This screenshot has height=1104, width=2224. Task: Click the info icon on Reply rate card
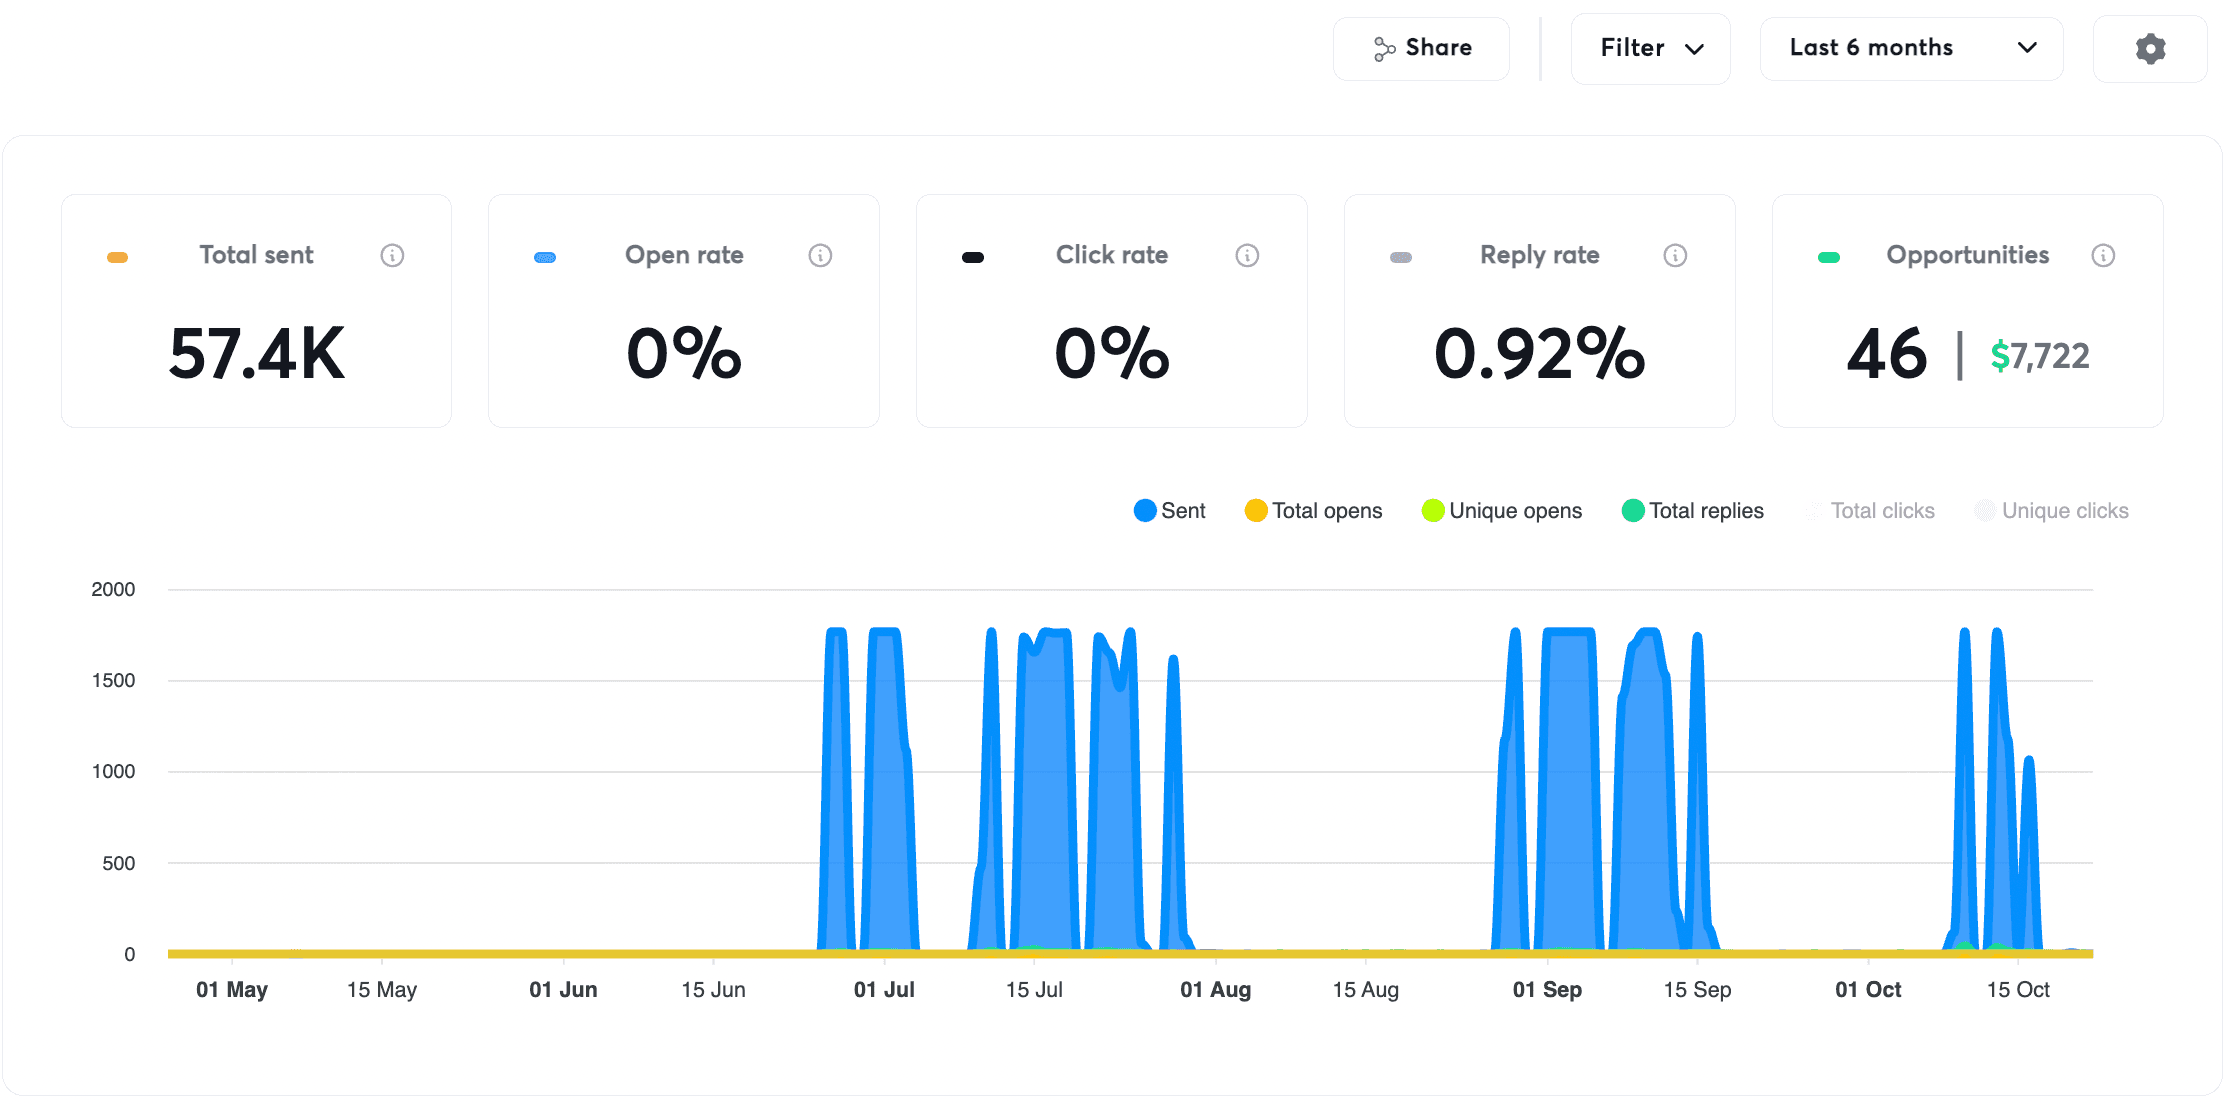[1675, 256]
